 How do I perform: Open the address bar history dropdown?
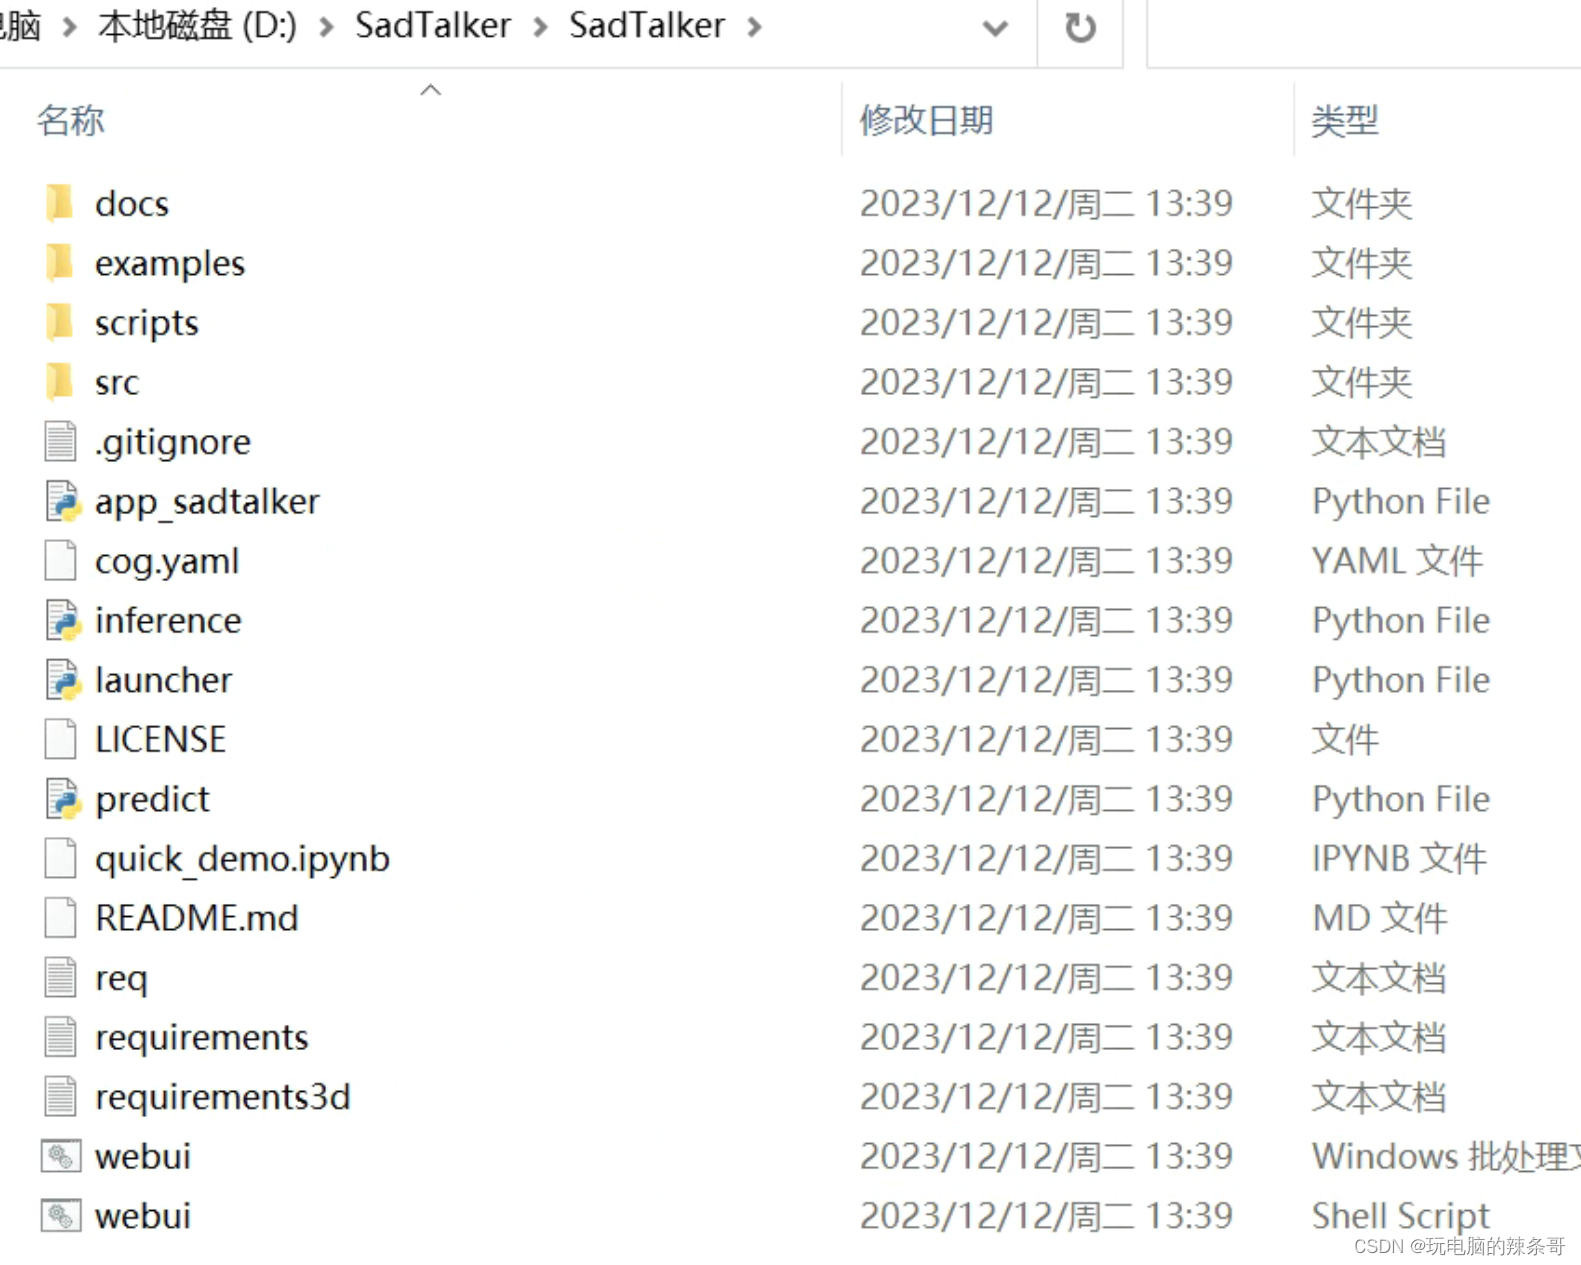[995, 28]
